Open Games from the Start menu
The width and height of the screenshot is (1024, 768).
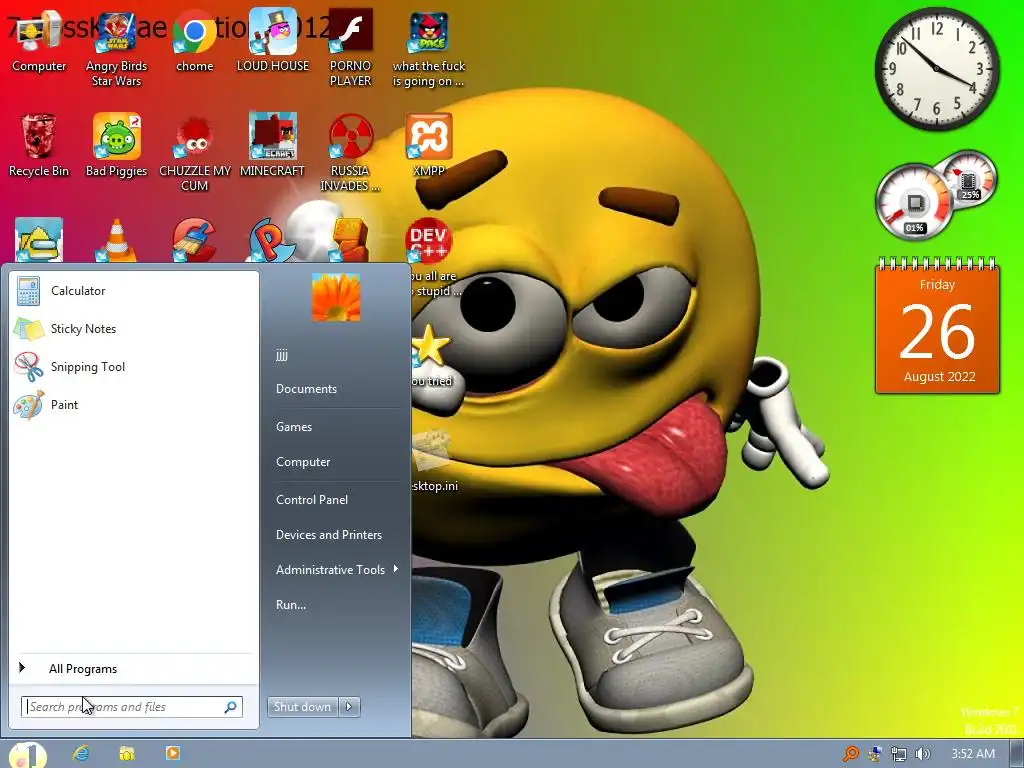(294, 427)
